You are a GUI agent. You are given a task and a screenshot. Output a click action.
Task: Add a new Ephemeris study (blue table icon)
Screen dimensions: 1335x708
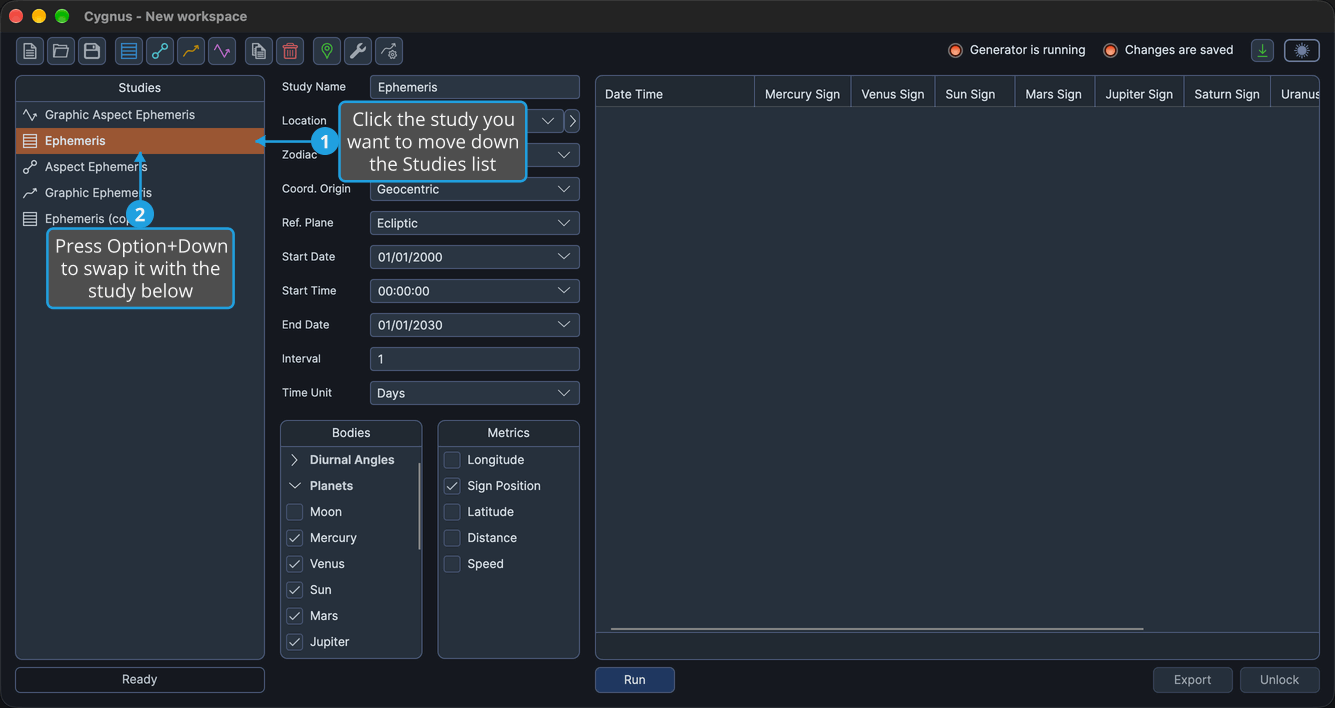tap(129, 51)
